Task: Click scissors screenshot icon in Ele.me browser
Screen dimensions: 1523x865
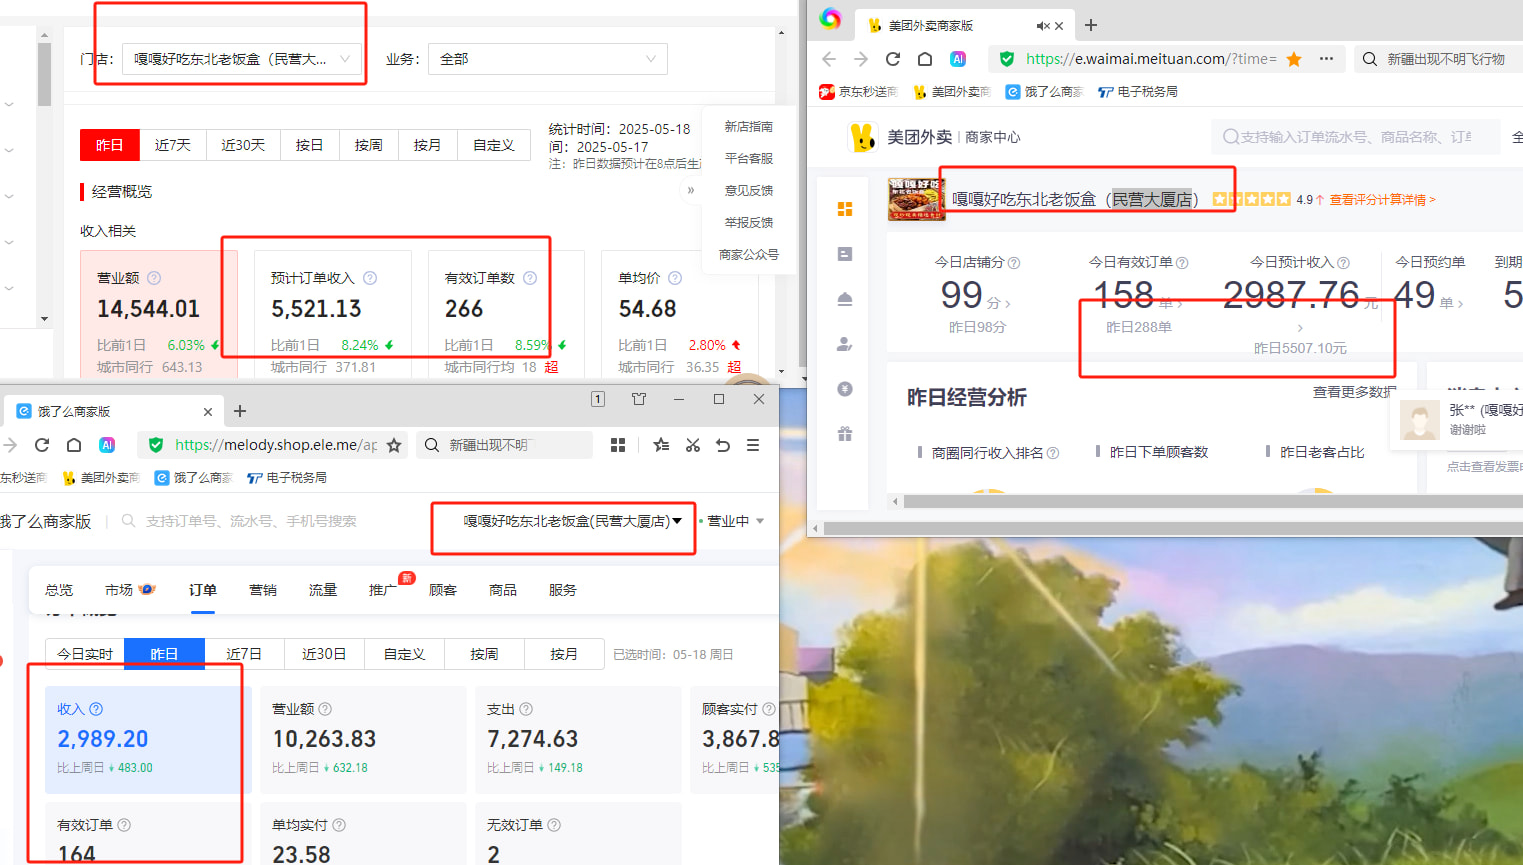Action: (693, 445)
